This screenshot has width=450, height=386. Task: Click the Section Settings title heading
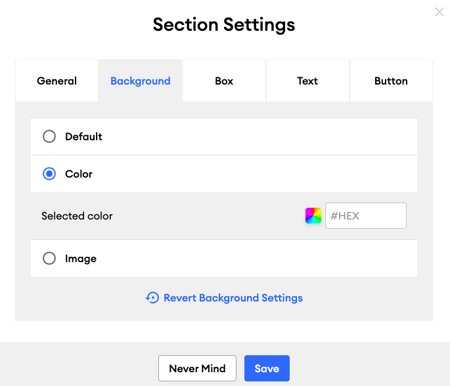pos(224,25)
